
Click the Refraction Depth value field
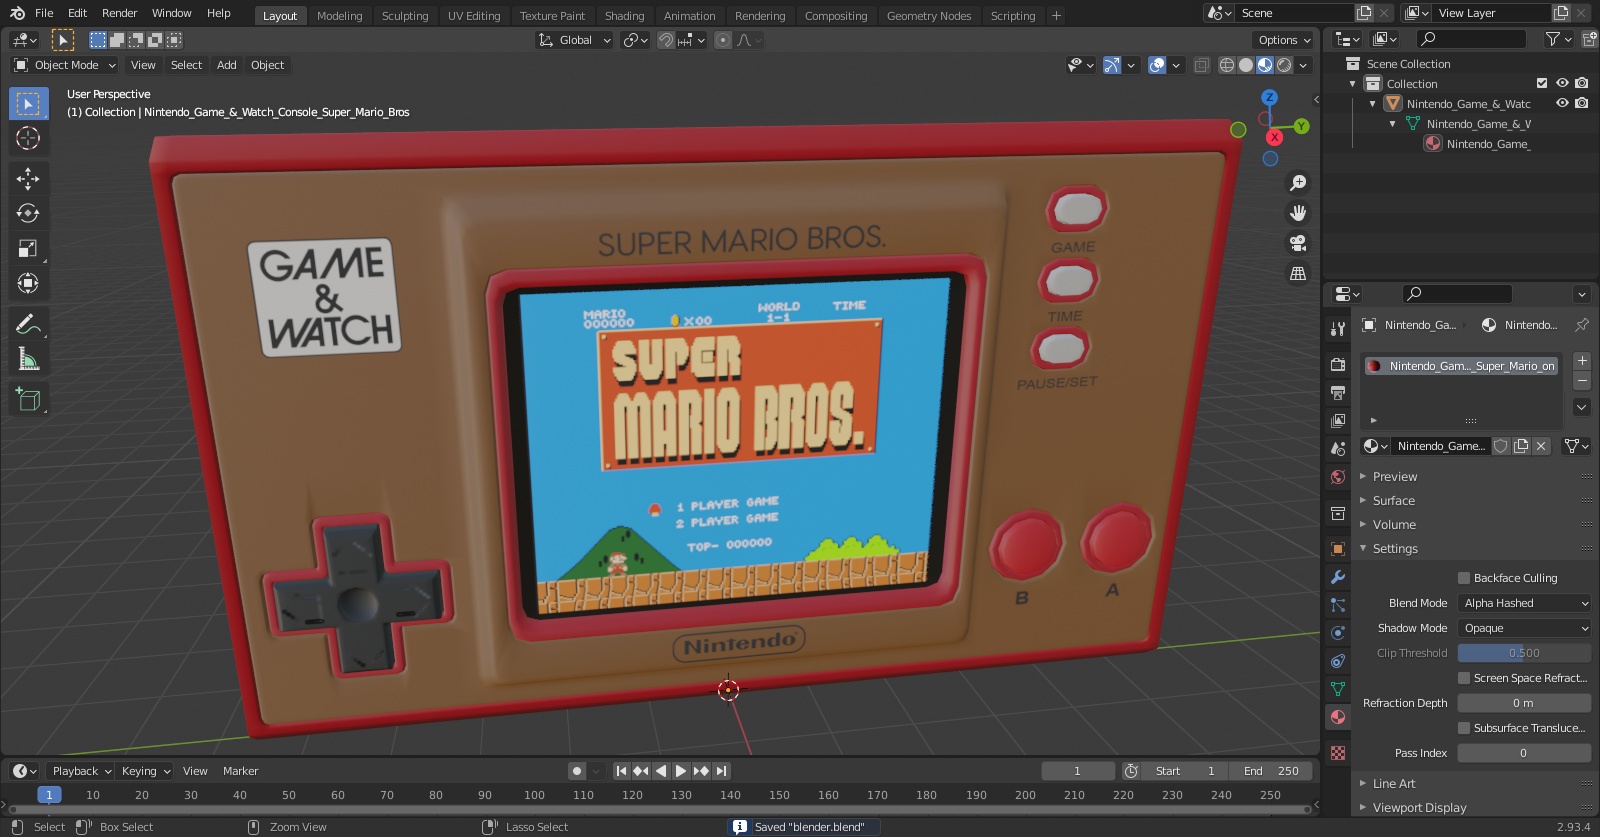[1524, 703]
